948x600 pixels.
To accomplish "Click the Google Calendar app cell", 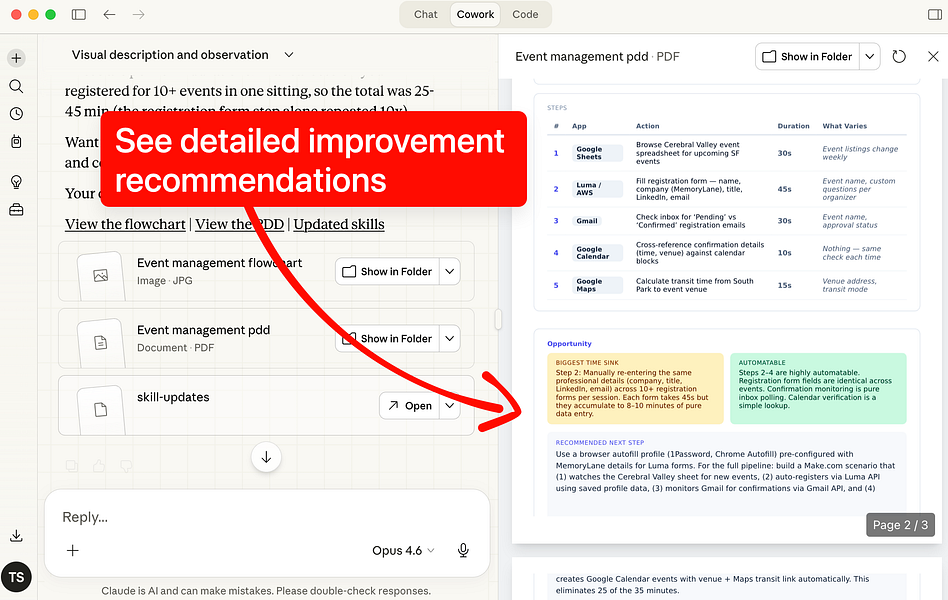I will [597, 253].
